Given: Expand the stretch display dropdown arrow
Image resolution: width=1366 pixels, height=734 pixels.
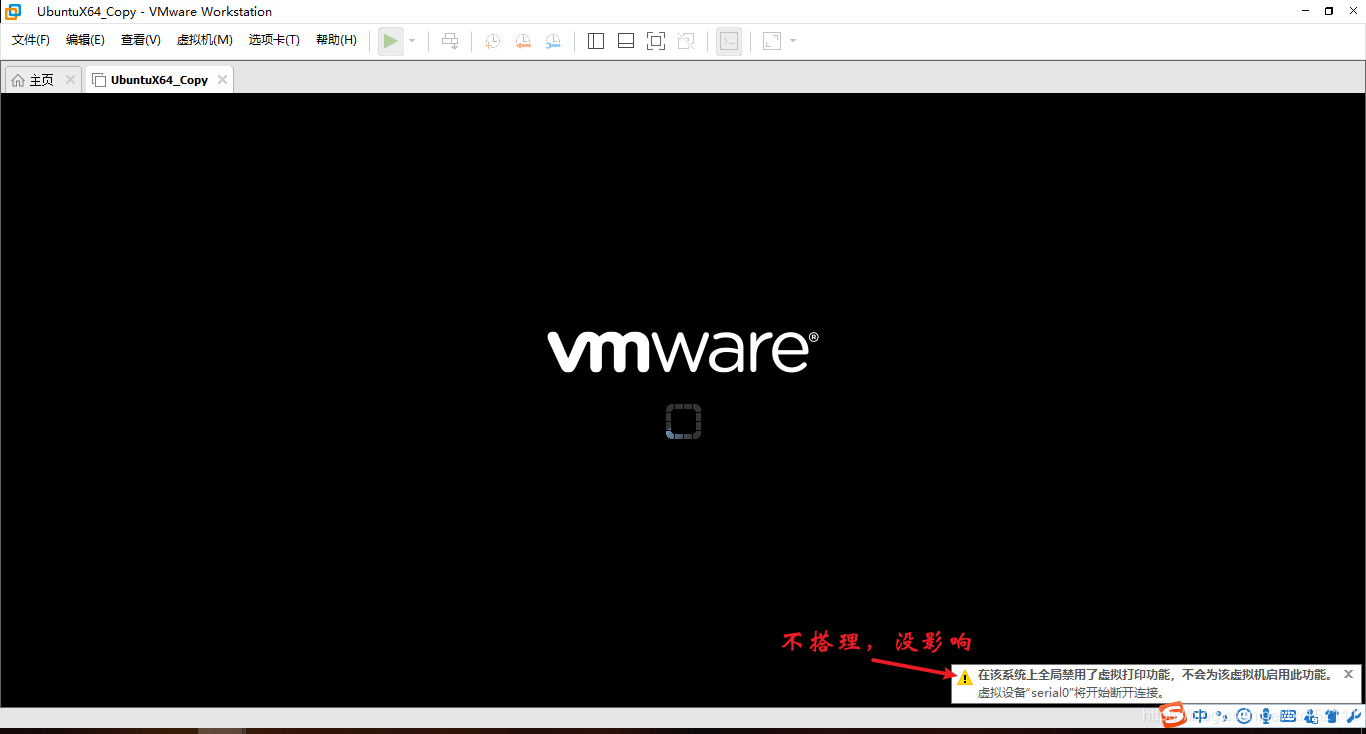Looking at the screenshot, I should [793, 41].
